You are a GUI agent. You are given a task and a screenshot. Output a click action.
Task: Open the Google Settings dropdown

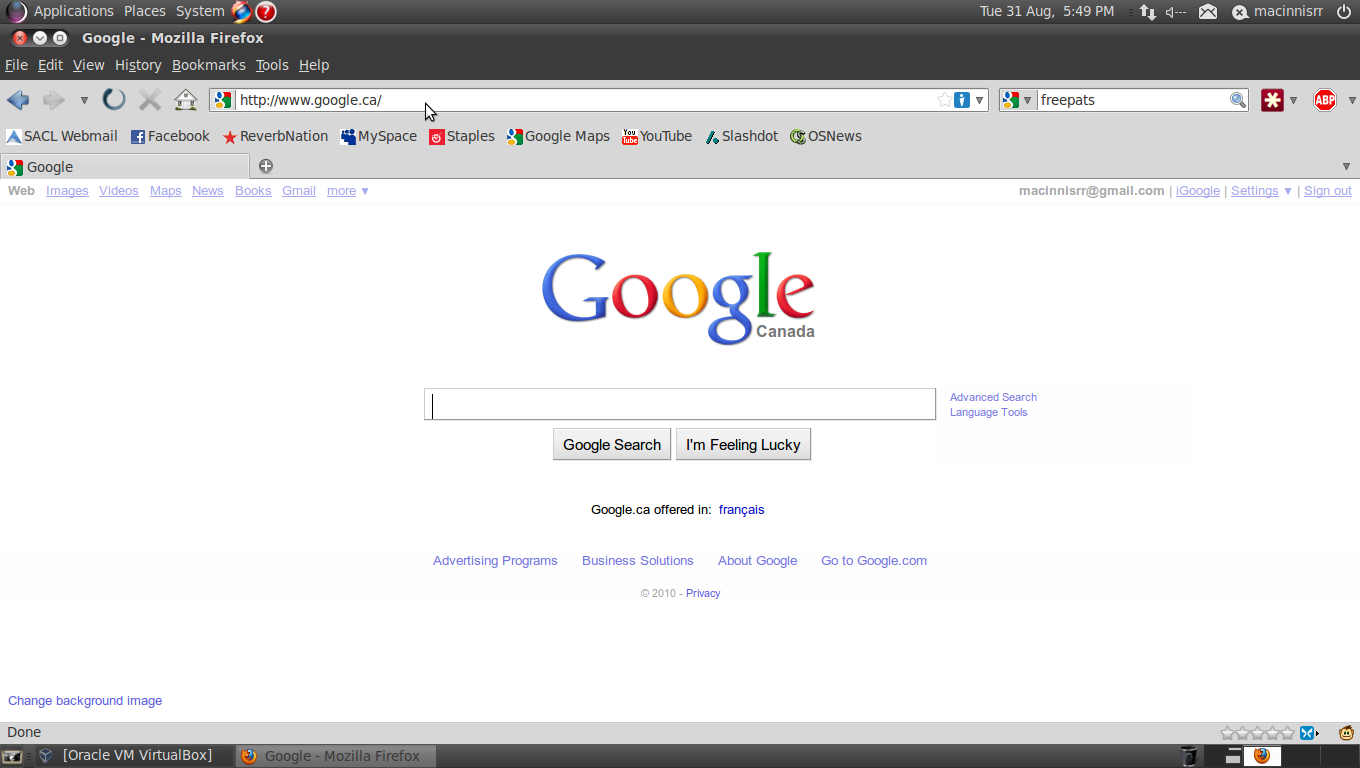coord(1261,191)
